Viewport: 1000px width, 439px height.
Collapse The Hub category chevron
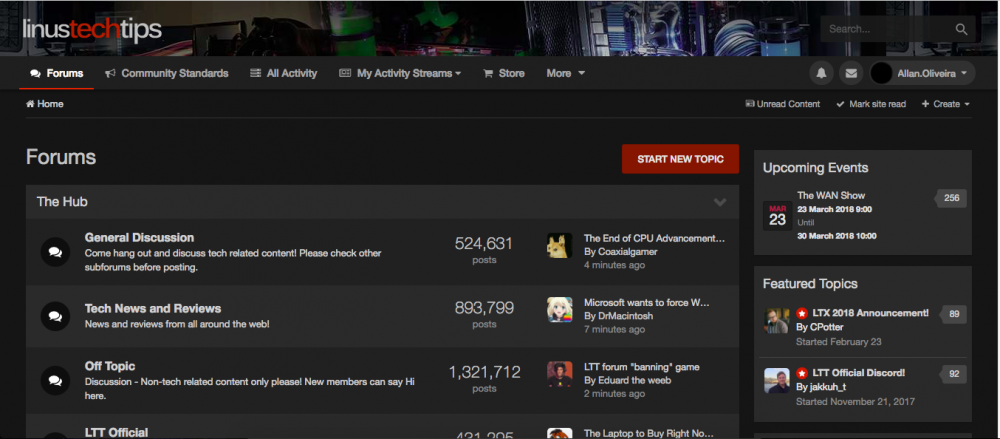pos(720,202)
